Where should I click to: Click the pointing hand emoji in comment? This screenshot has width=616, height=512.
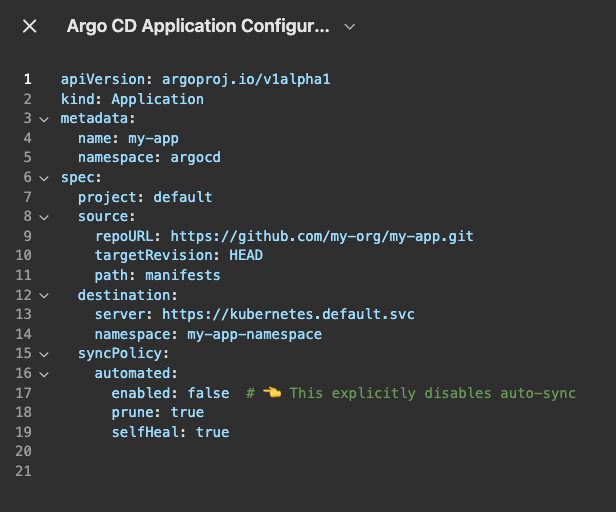272,393
